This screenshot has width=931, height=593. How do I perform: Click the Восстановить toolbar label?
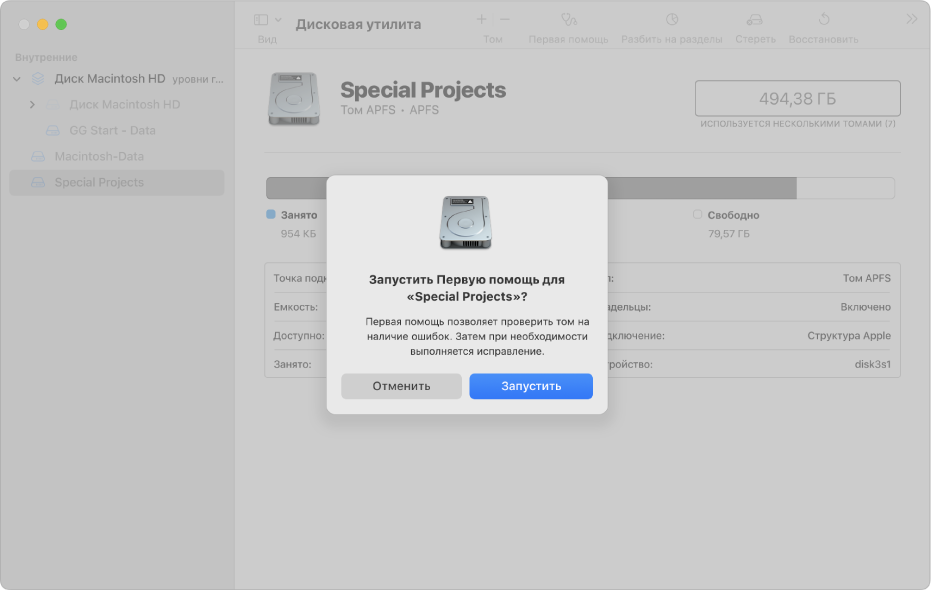click(x=824, y=39)
